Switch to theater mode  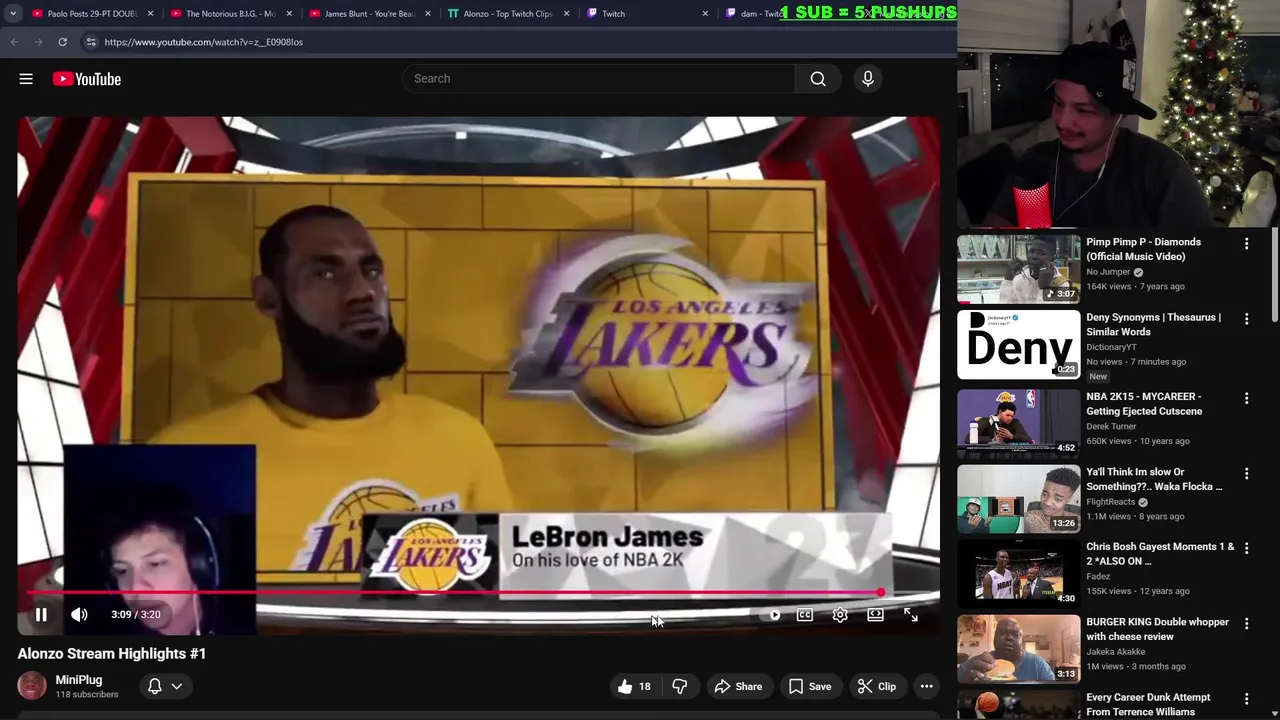pyautogui.click(x=875, y=615)
